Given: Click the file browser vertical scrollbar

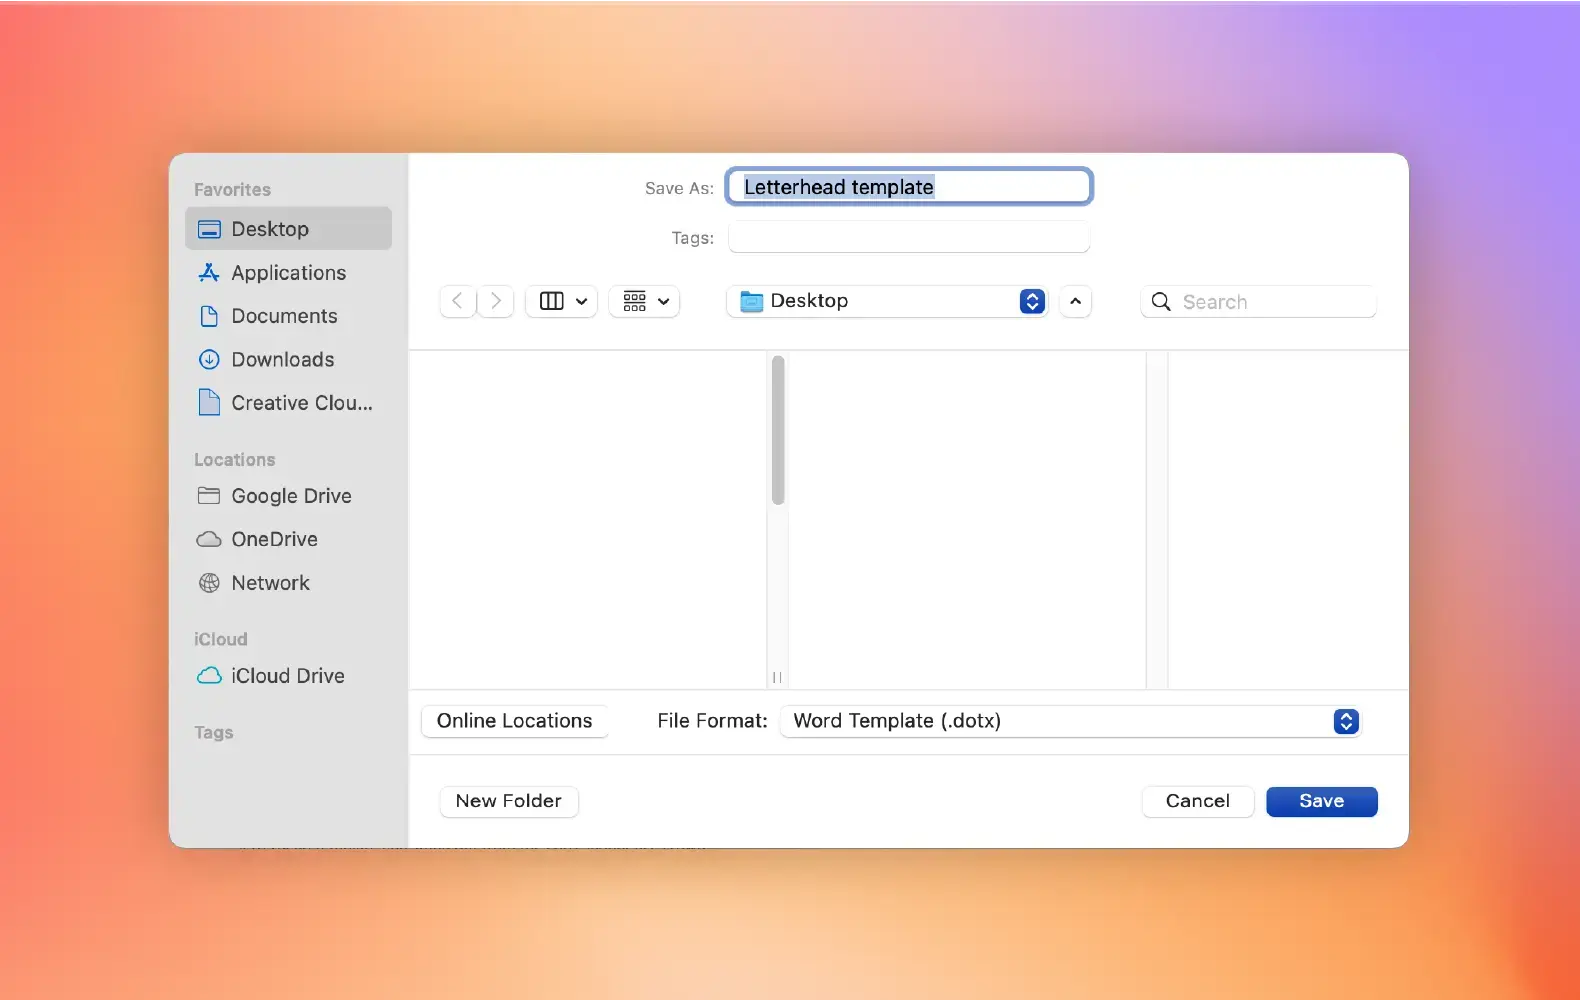Looking at the screenshot, I should tap(778, 430).
